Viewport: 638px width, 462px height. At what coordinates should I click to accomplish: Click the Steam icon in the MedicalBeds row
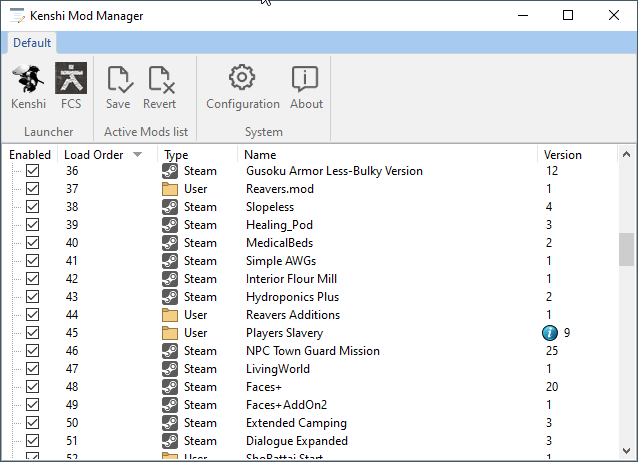tap(170, 243)
